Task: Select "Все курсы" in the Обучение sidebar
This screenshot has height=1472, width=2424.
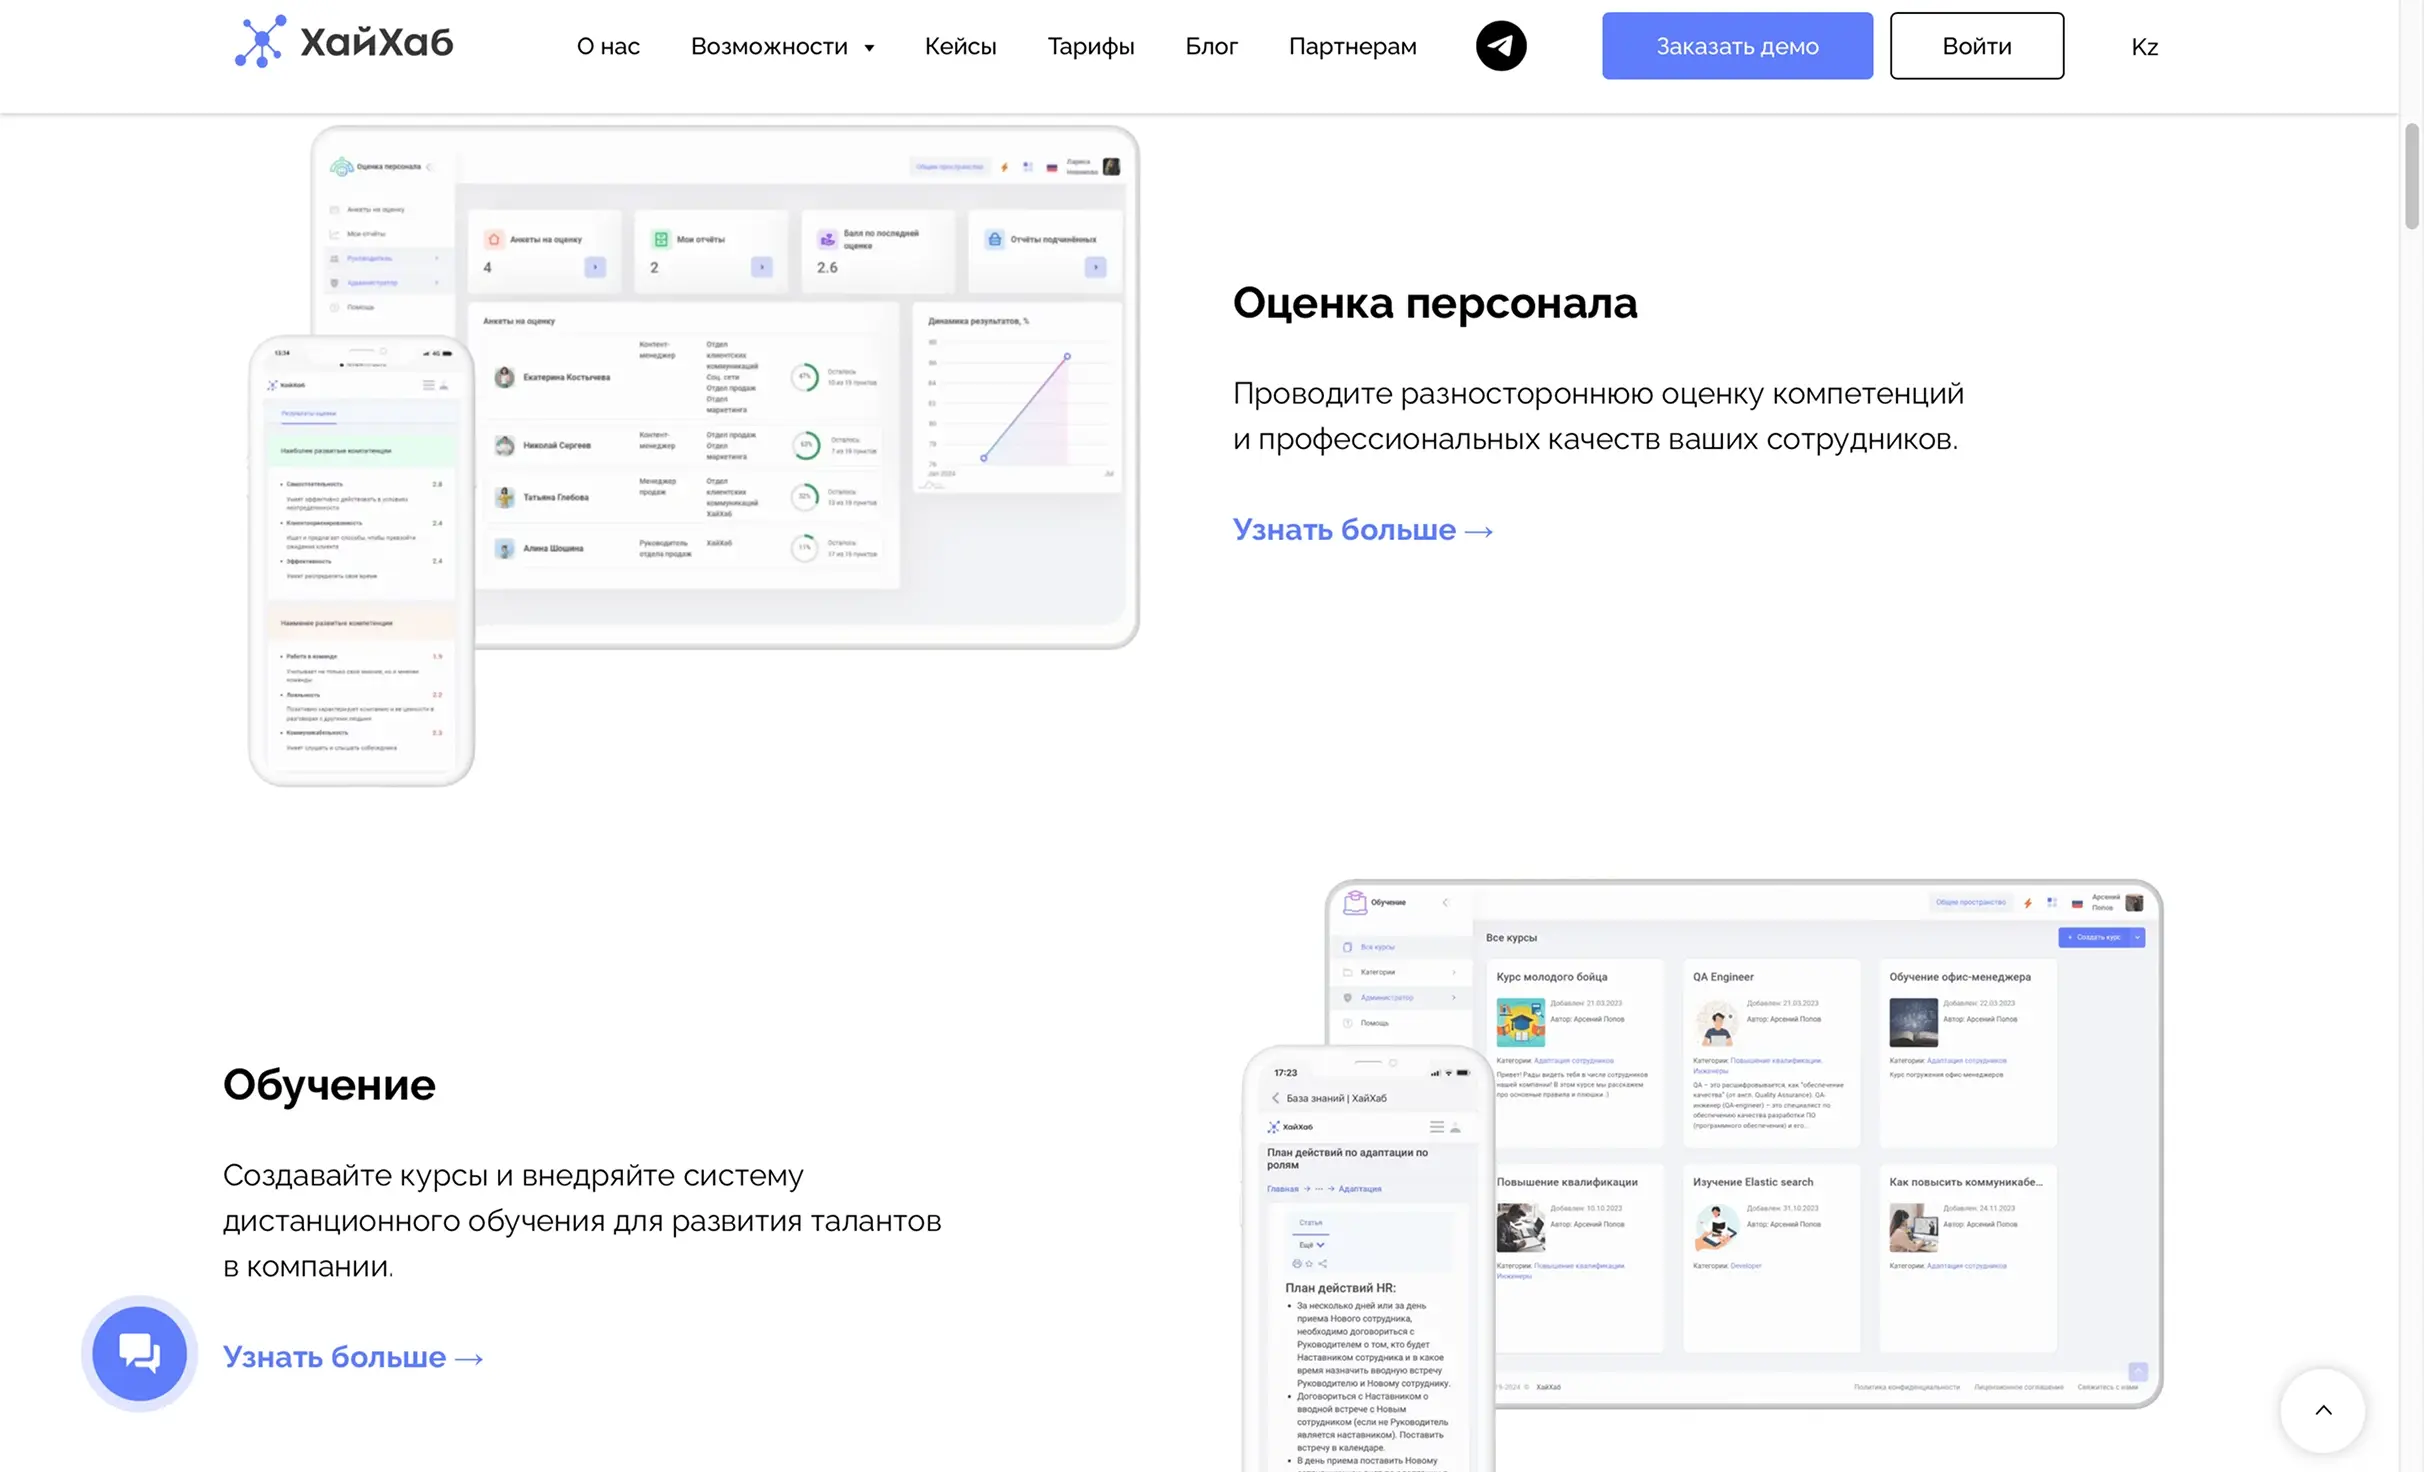Action: [x=1377, y=947]
